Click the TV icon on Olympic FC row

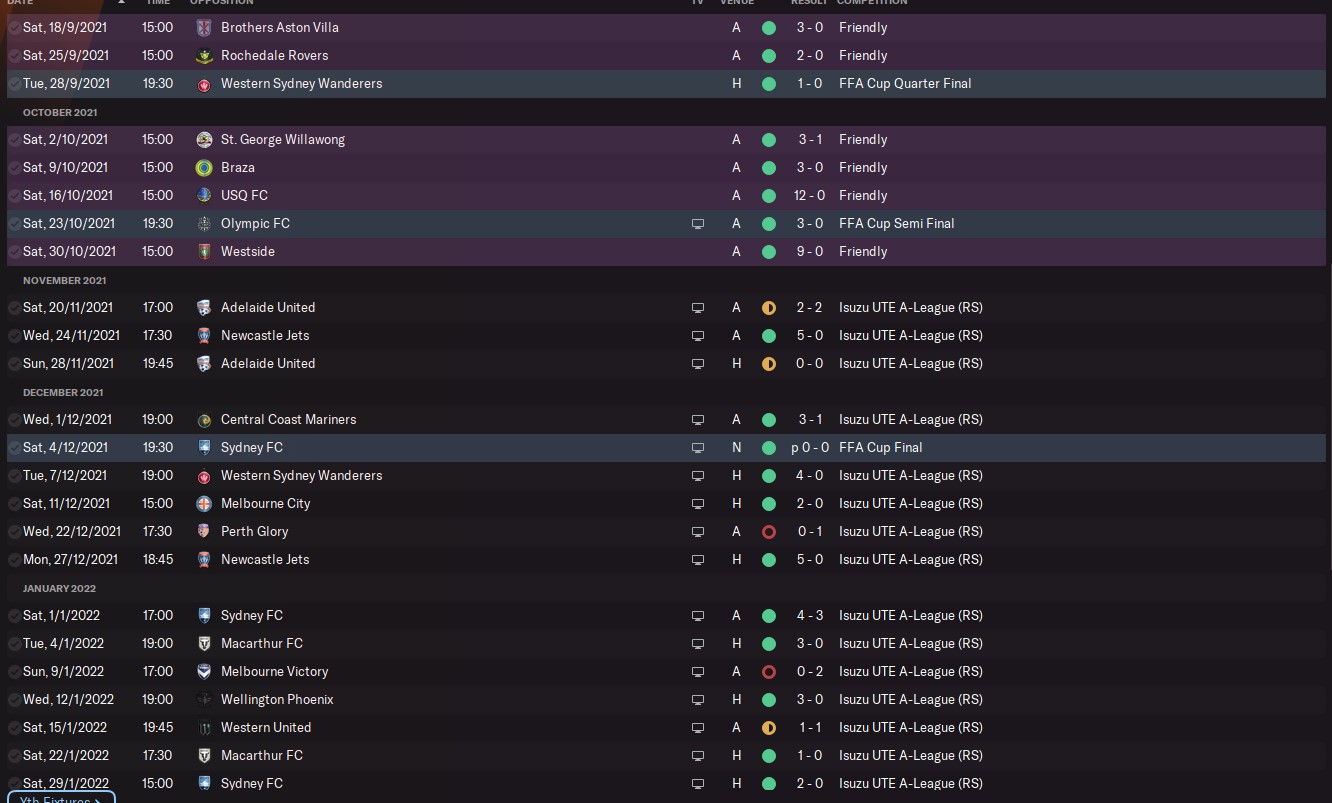pyautogui.click(x=698, y=224)
